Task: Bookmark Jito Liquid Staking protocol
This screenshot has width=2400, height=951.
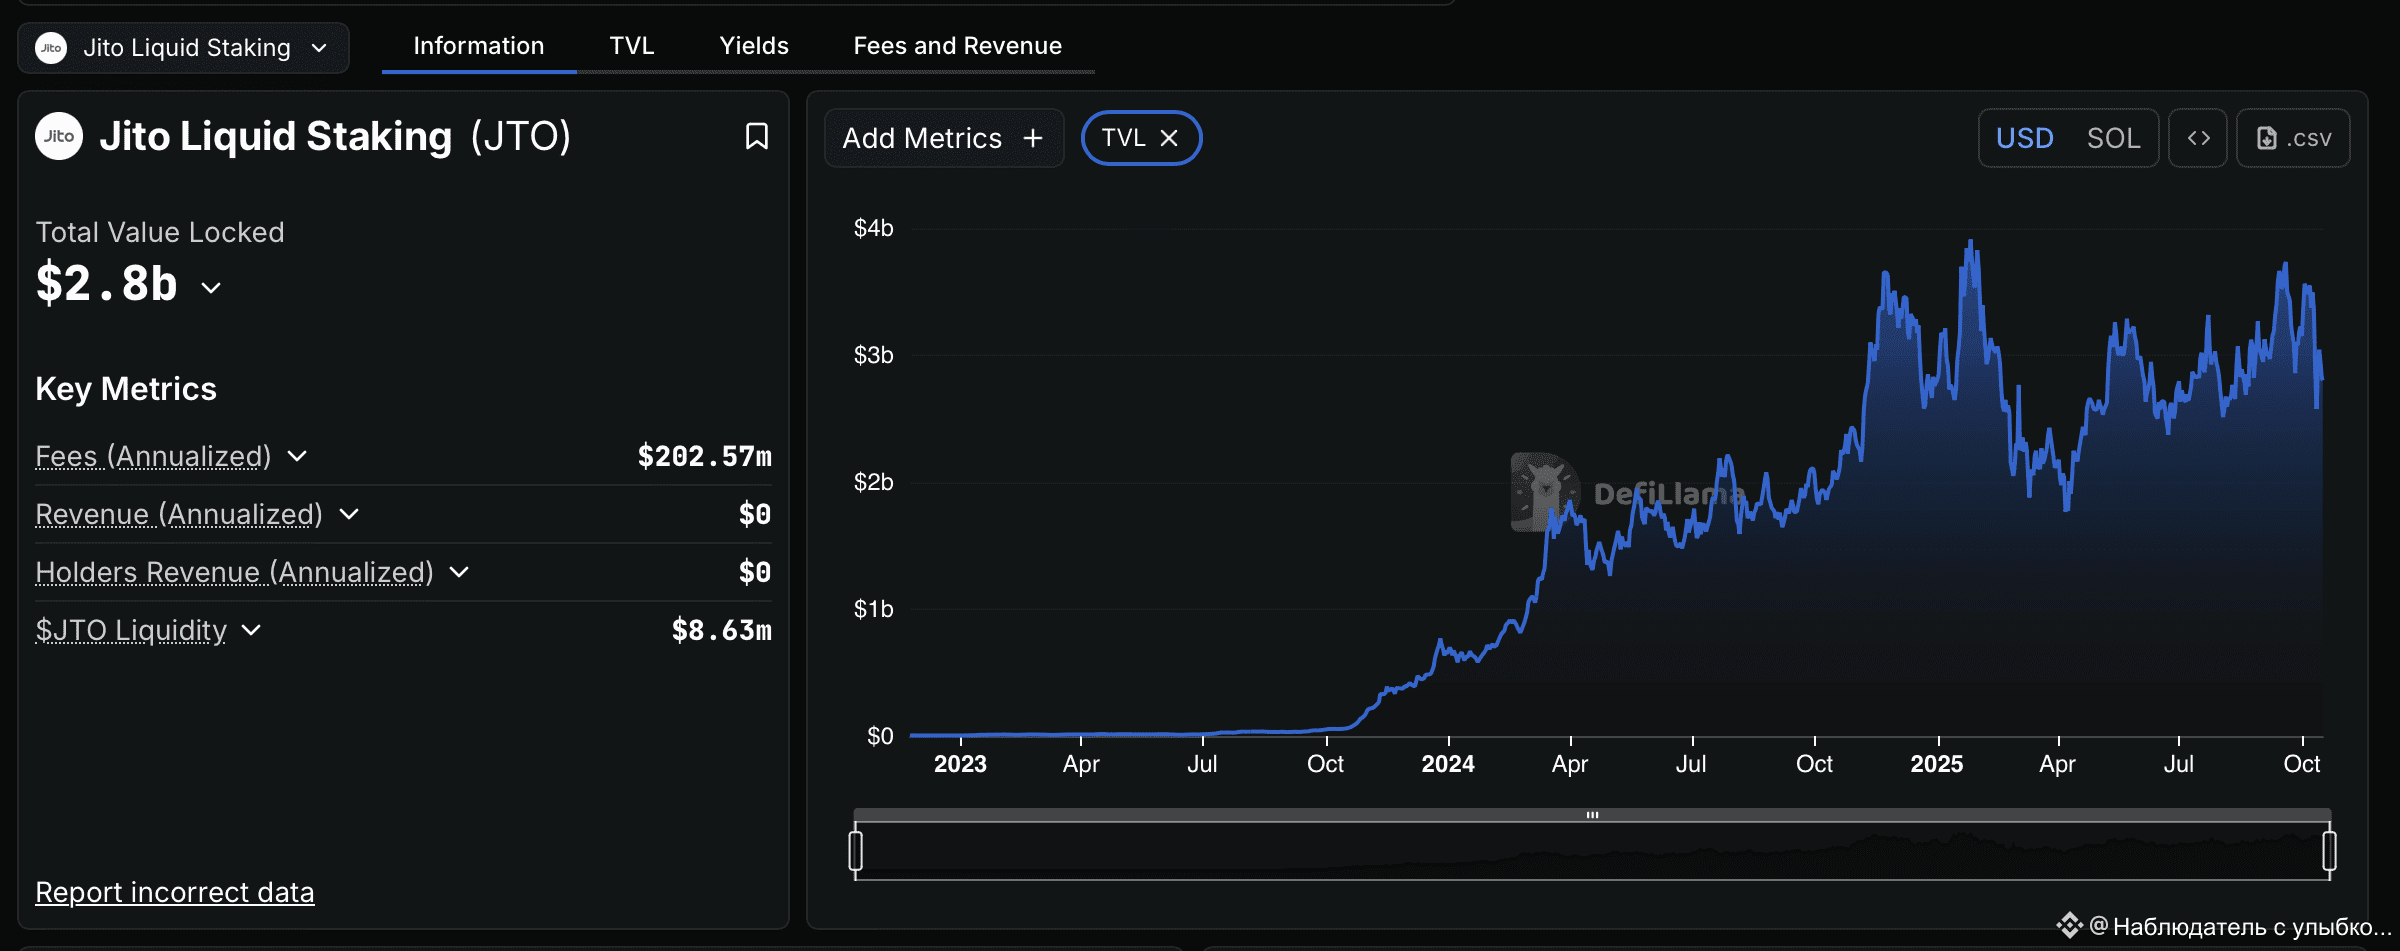Action: click(757, 136)
